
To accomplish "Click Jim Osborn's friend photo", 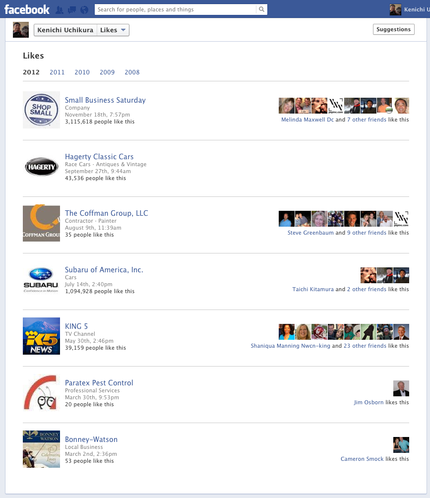I will [x=401, y=388].
